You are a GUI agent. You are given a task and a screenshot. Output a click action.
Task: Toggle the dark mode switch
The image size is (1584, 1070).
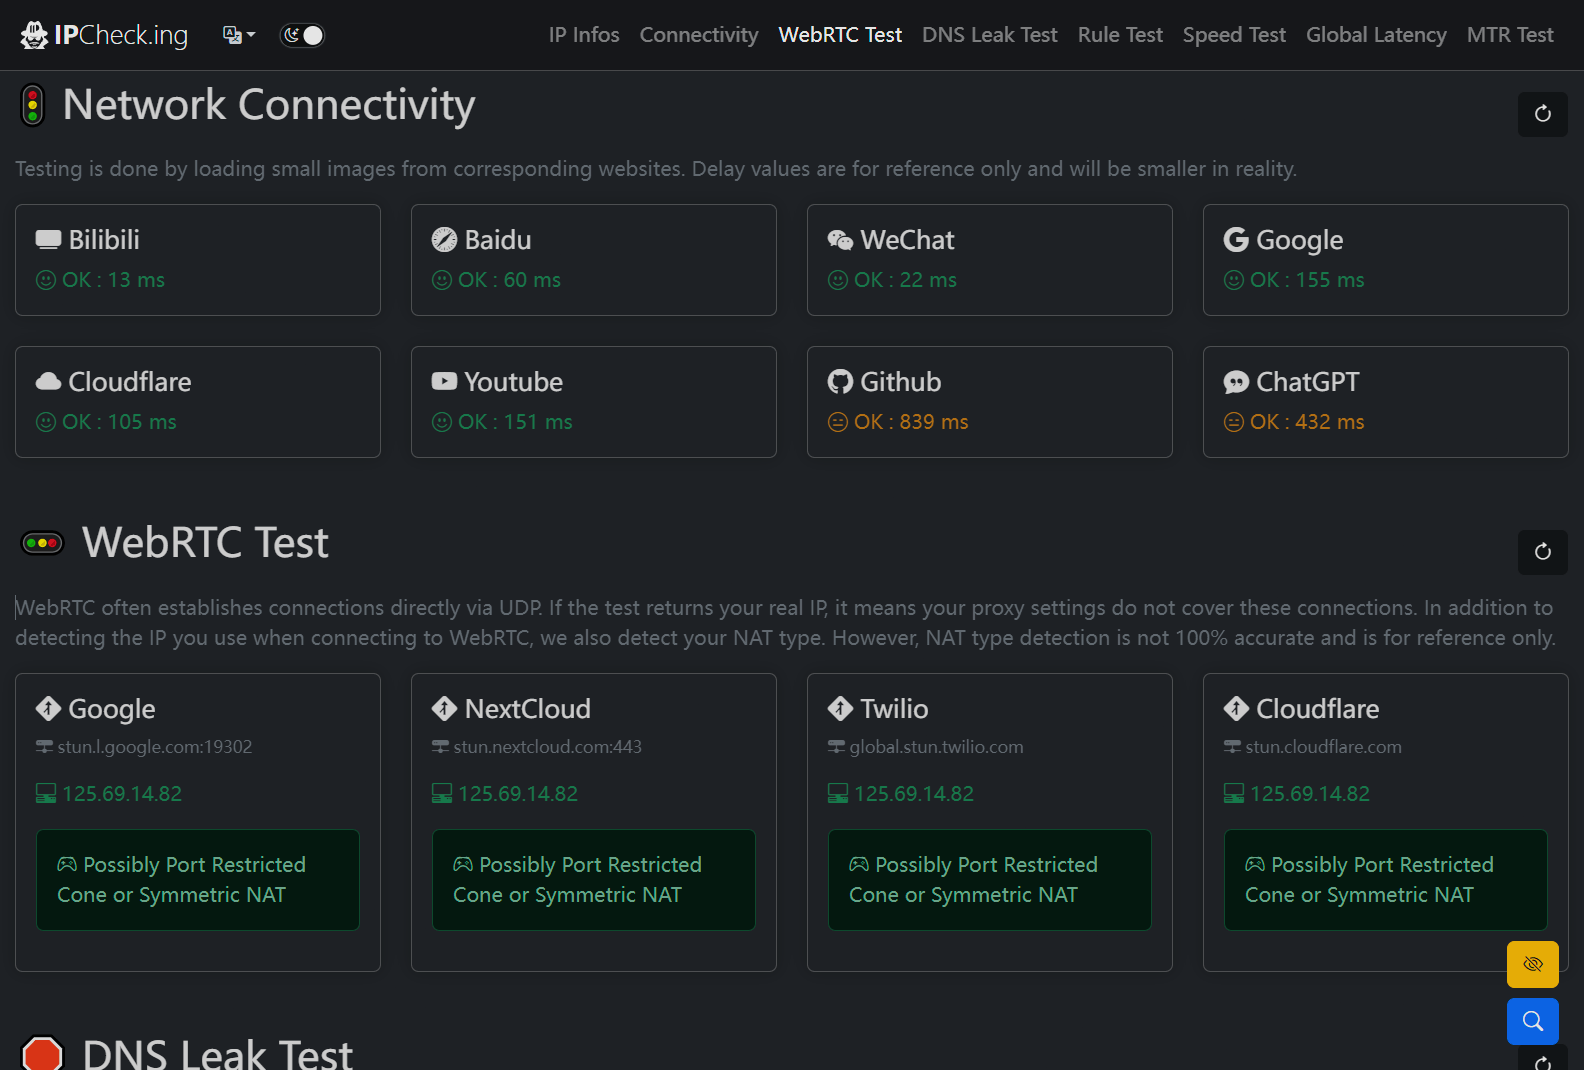tap(302, 35)
